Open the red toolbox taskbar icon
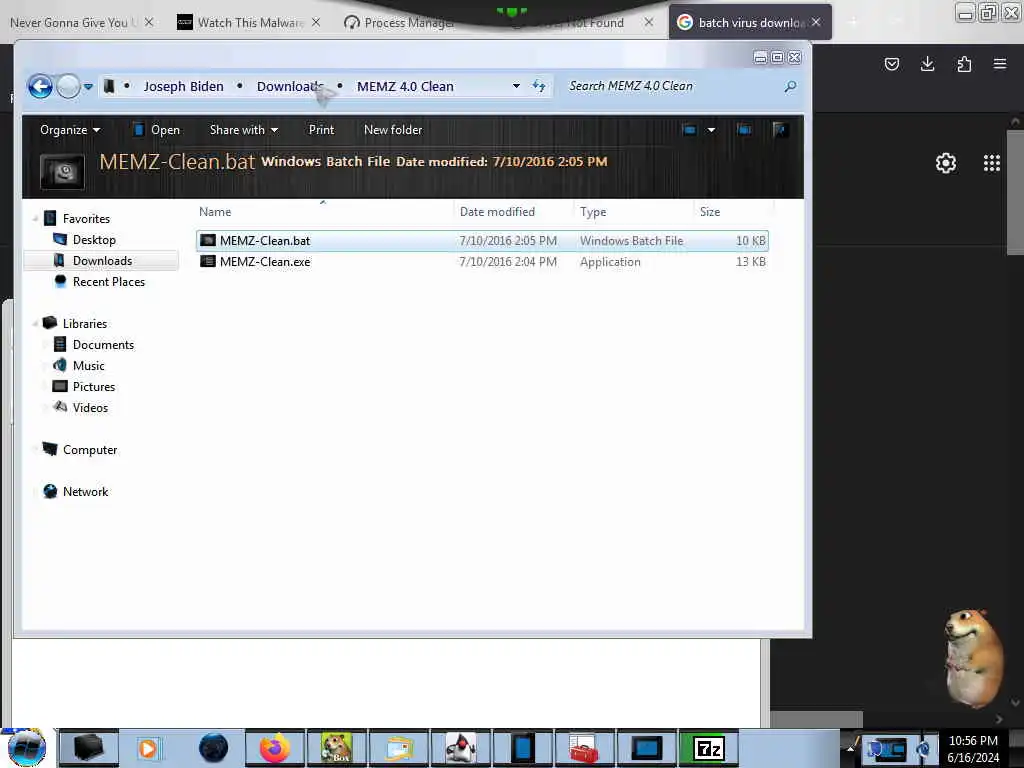Image resolution: width=1024 pixels, height=768 pixels. point(583,748)
